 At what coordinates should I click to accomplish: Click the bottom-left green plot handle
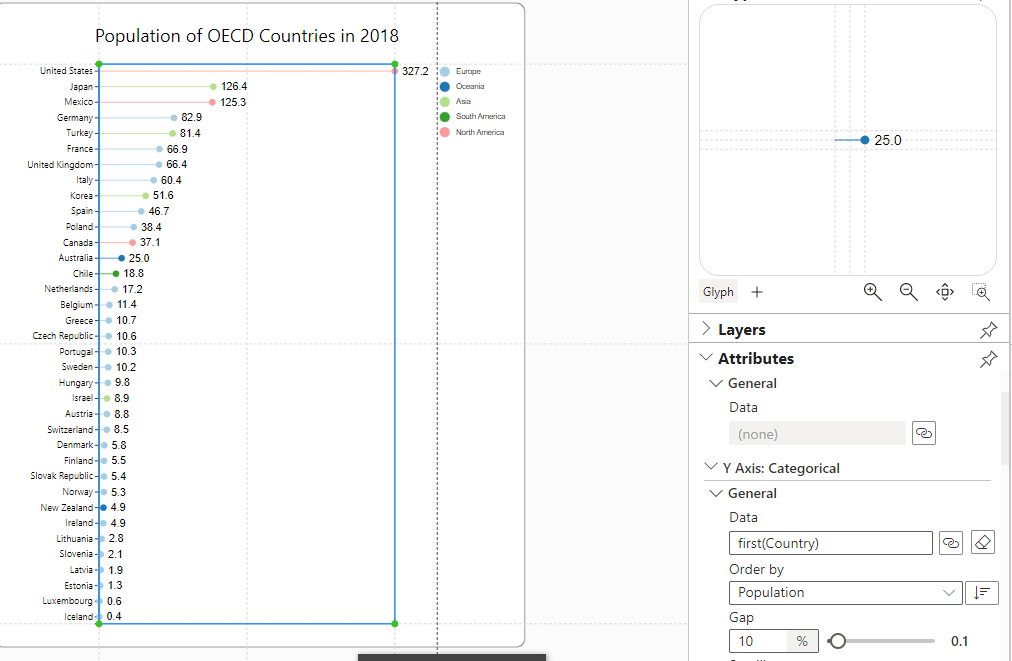pos(99,624)
